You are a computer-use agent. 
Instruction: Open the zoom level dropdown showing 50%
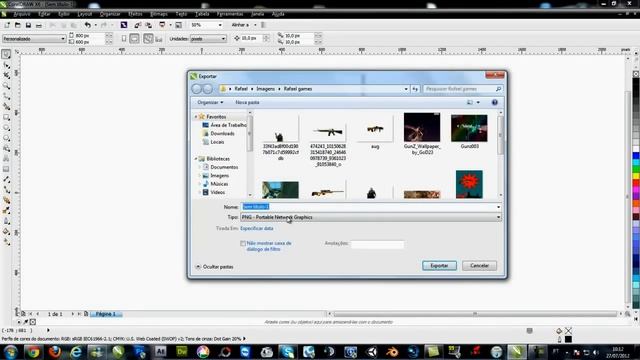pyautogui.click(x=220, y=25)
